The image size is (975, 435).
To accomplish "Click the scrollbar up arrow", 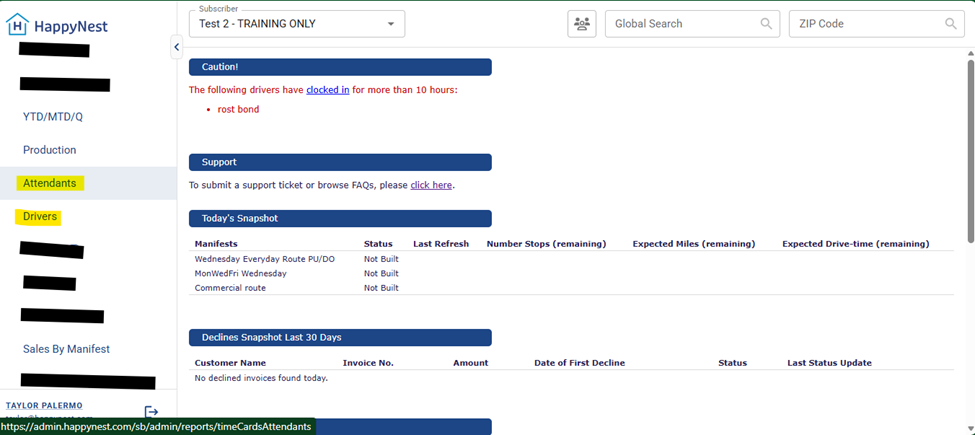I will point(969,52).
